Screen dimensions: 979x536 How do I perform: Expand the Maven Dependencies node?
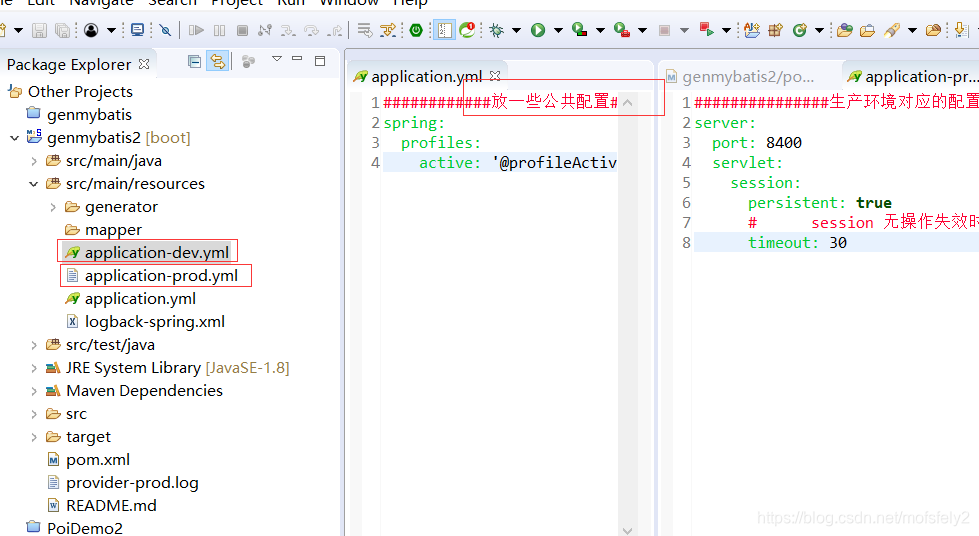pos(34,391)
